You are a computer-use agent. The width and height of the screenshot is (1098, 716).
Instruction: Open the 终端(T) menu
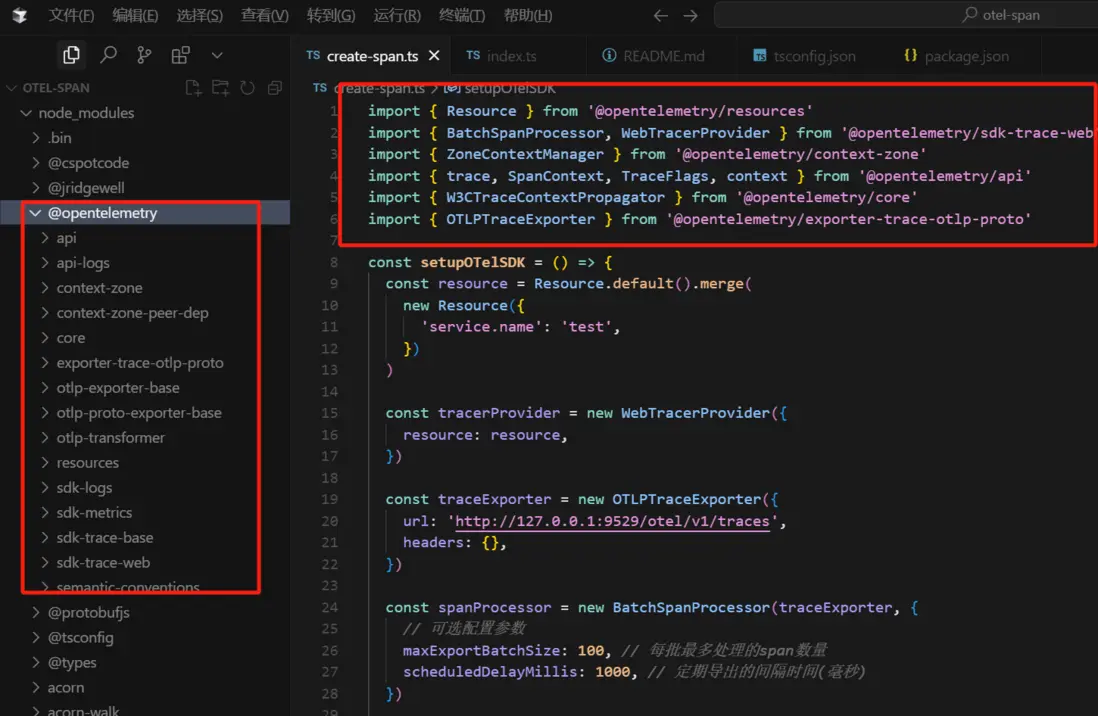462,16
